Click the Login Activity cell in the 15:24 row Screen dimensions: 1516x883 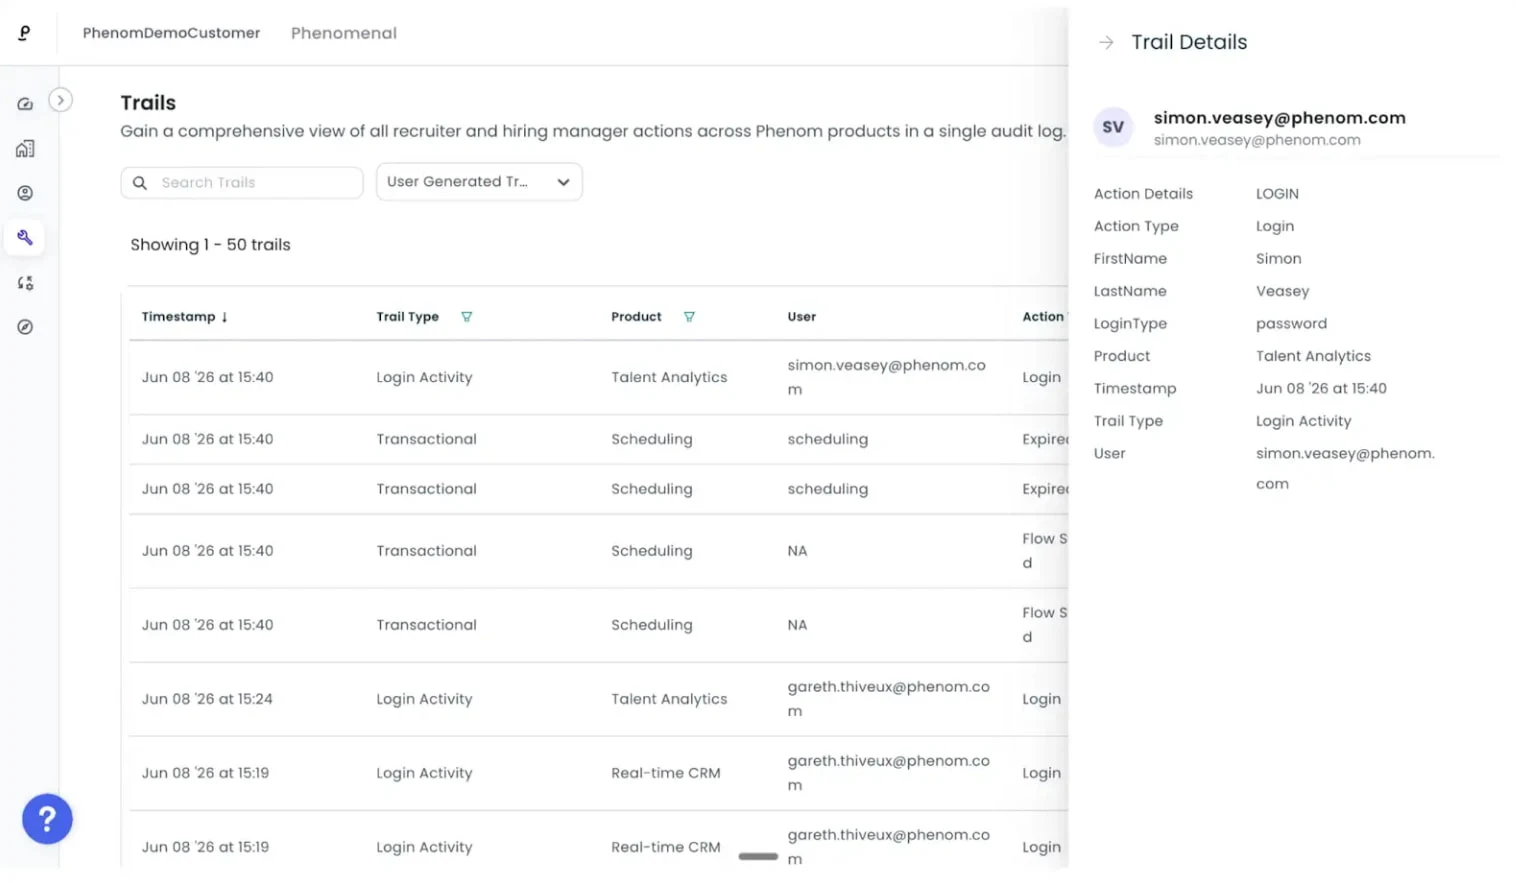click(x=424, y=699)
